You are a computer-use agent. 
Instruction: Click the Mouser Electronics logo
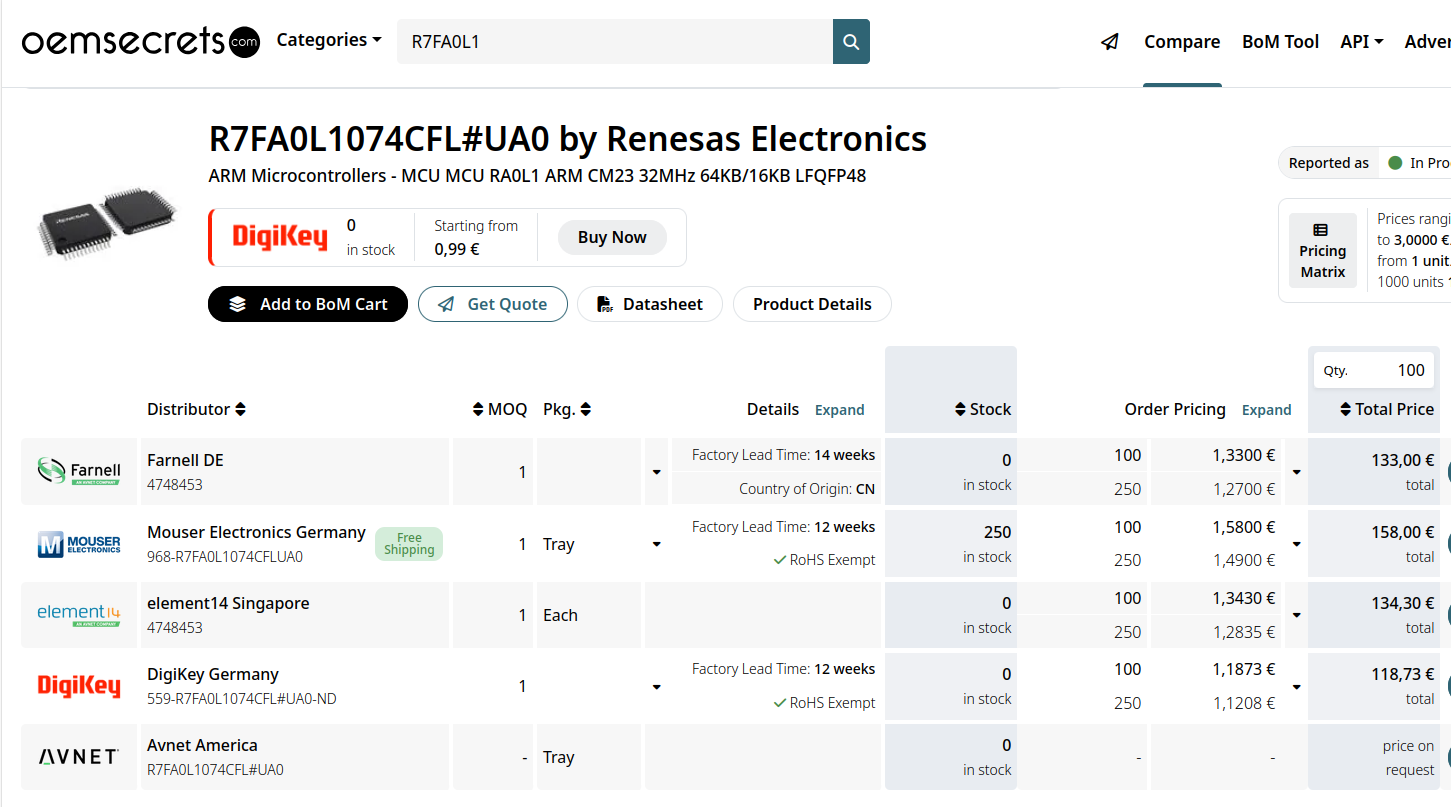[79, 544]
